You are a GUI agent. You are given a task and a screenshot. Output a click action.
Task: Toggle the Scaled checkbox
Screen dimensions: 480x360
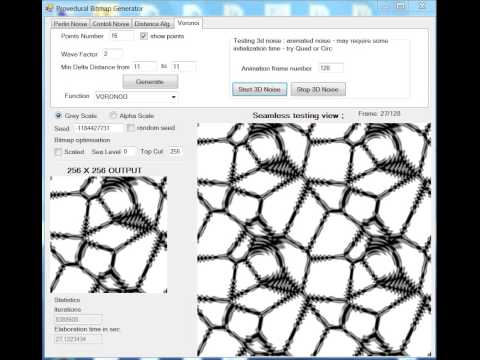pyautogui.click(x=58, y=152)
